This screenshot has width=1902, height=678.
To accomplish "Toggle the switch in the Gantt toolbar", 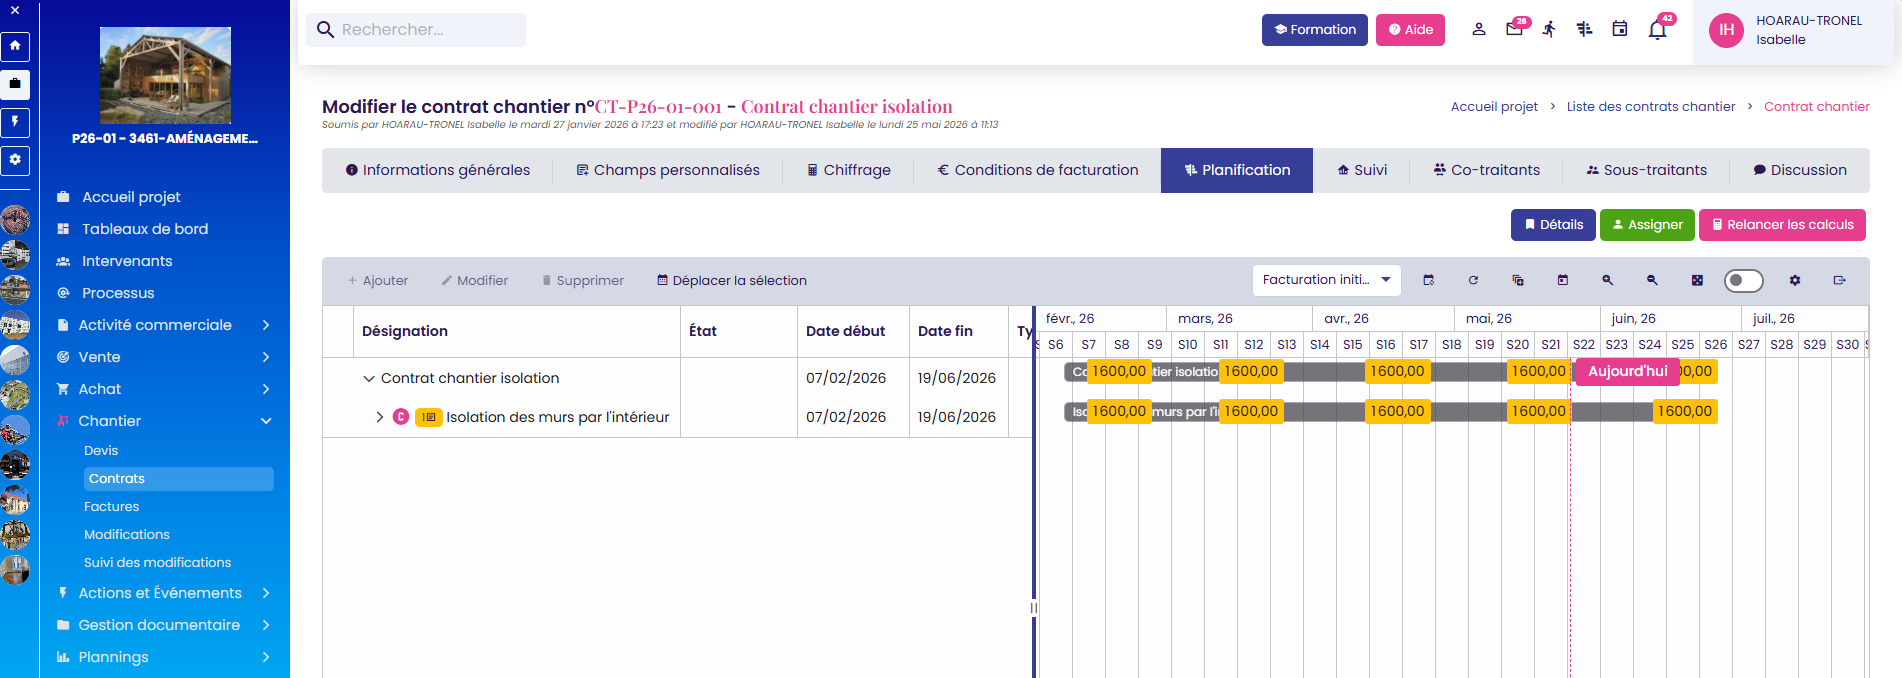I will pyautogui.click(x=1743, y=280).
